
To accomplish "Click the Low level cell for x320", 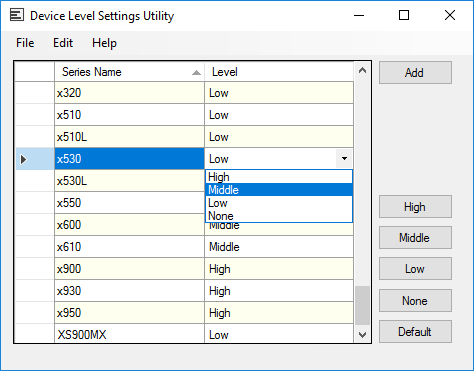I will coord(279,93).
